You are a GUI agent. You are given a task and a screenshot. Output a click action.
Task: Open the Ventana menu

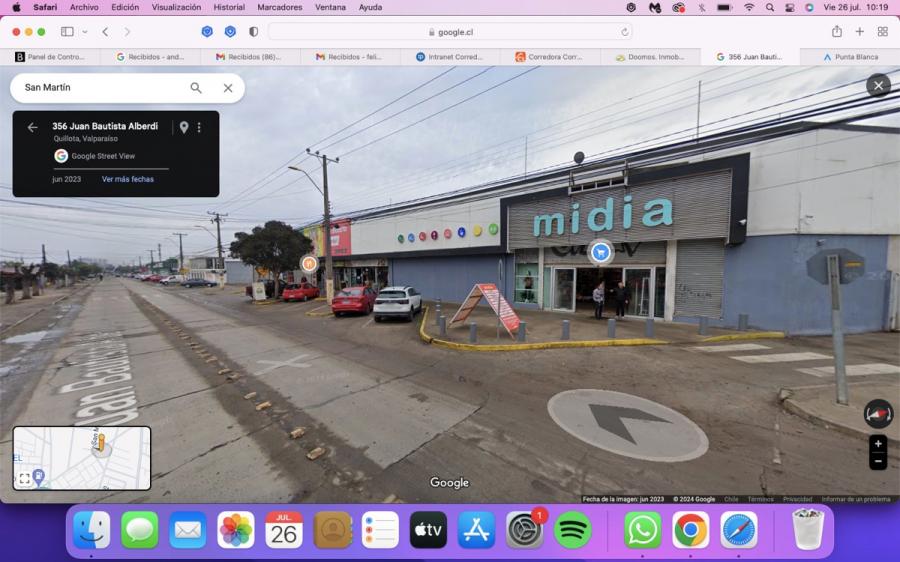[x=331, y=7]
